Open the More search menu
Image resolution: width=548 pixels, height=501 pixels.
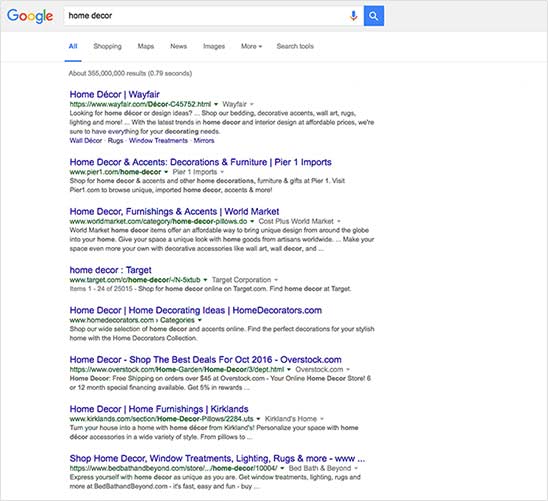point(251,46)
